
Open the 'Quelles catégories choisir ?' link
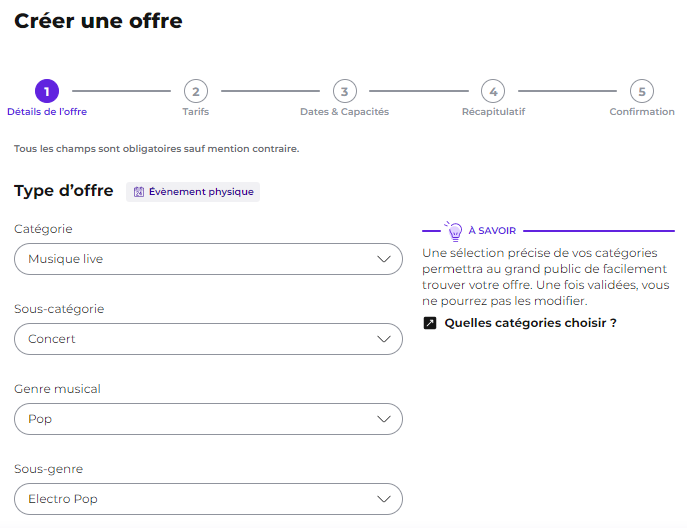click(530, 323)
